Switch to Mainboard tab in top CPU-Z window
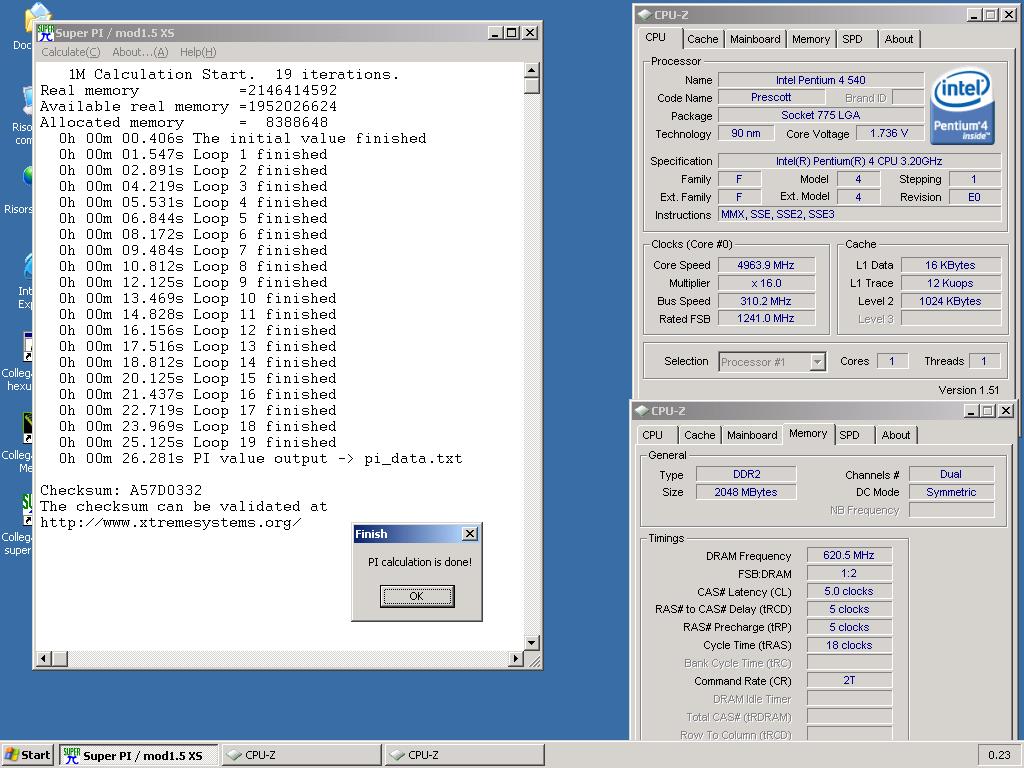 [755, 39]
